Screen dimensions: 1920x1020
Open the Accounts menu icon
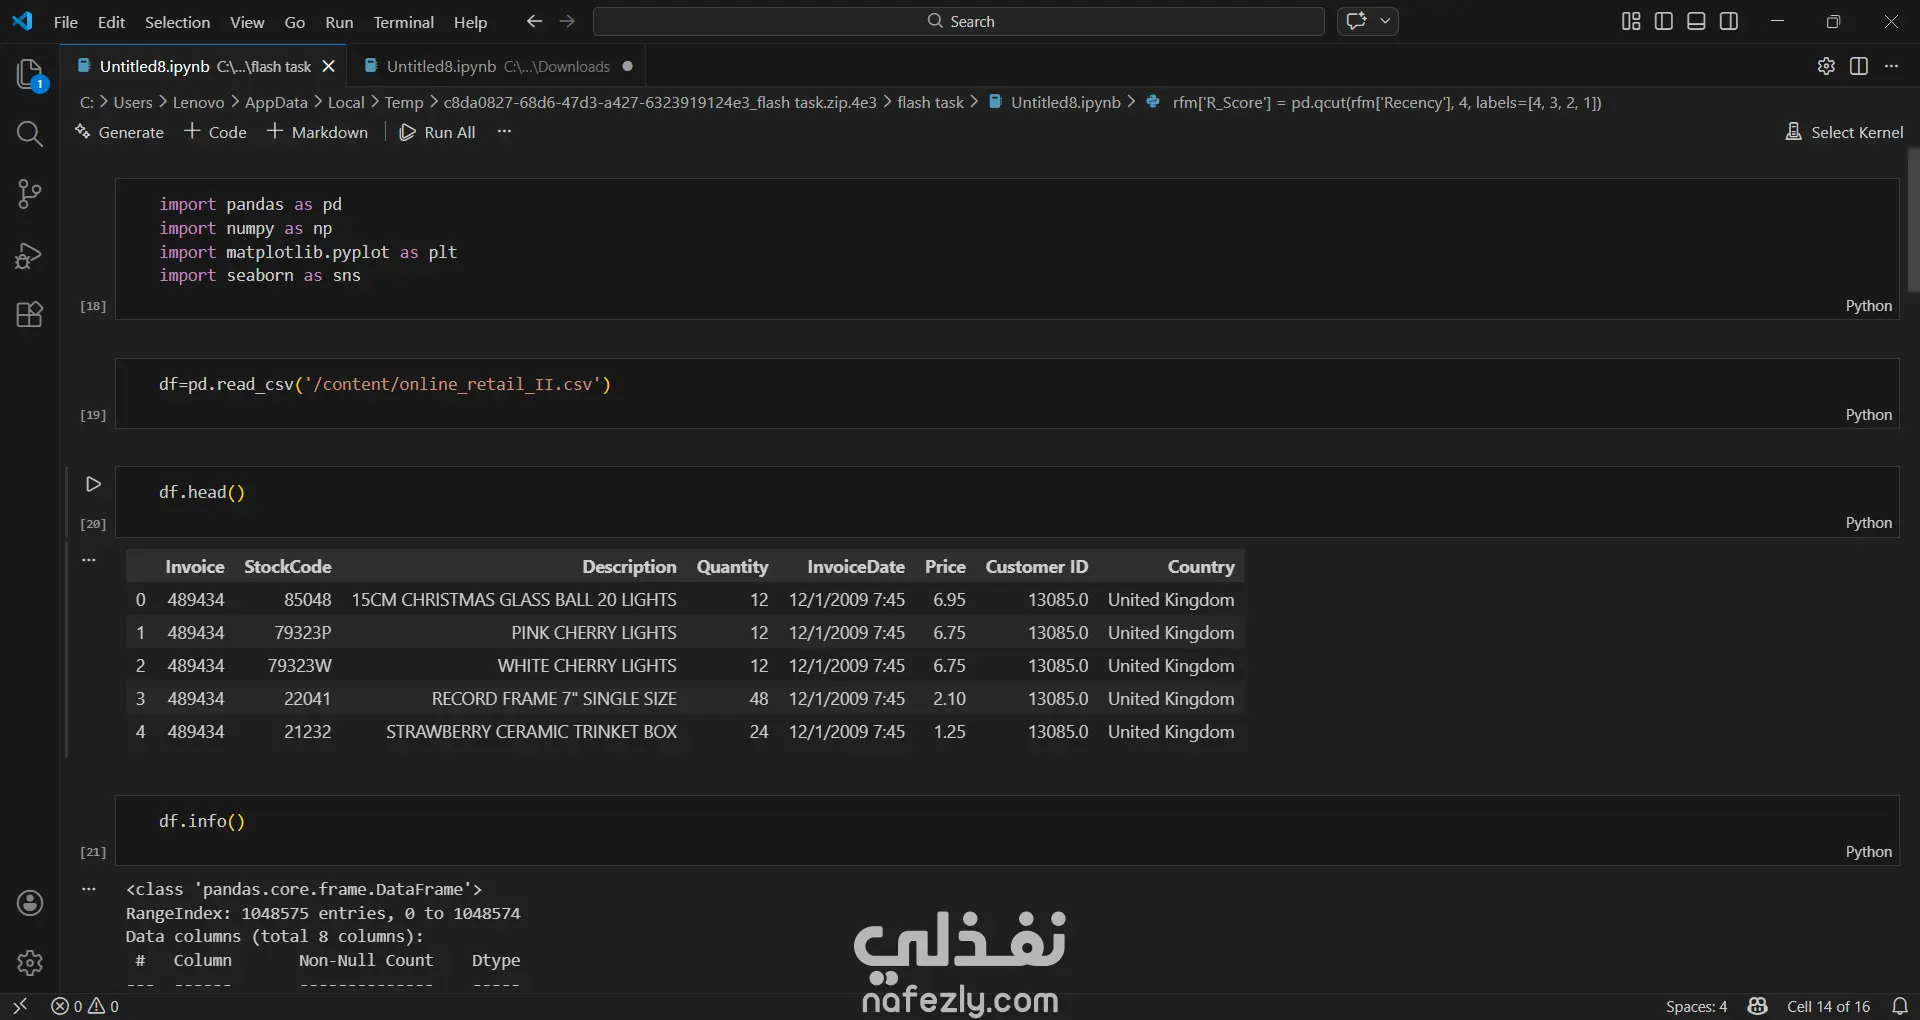pyautogui.click(x=30, y=903)
